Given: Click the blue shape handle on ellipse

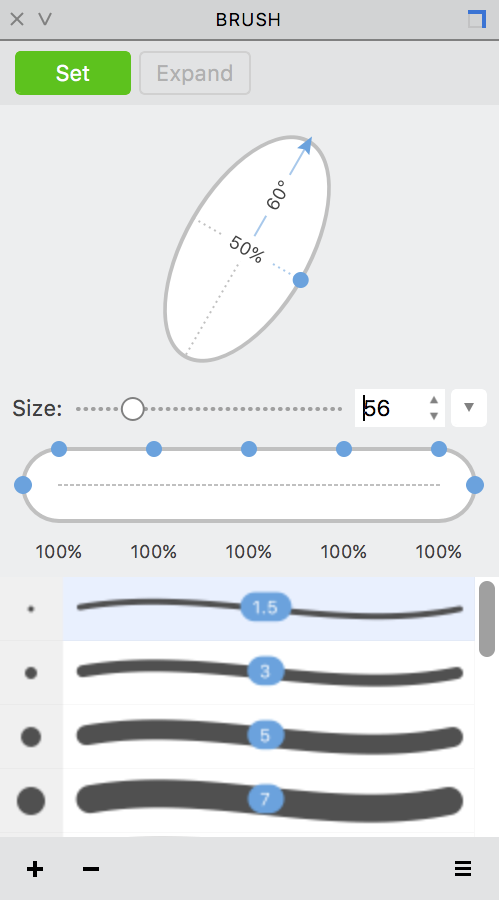Looking at the screenshot, I should tap(300, 280).
